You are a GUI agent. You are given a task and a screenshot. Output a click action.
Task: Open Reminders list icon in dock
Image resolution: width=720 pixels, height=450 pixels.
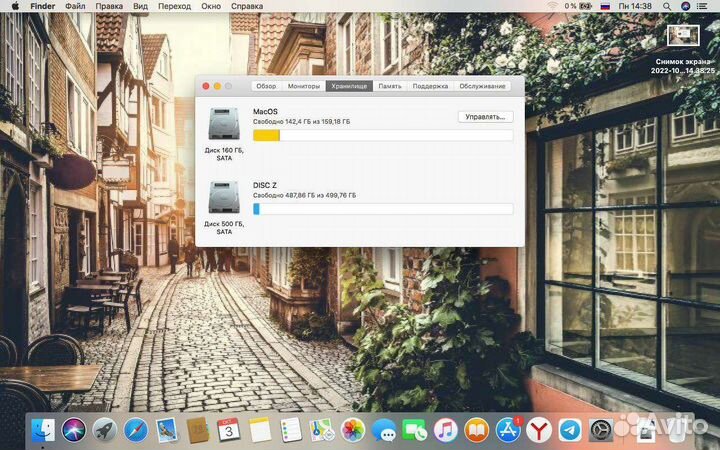291,430
